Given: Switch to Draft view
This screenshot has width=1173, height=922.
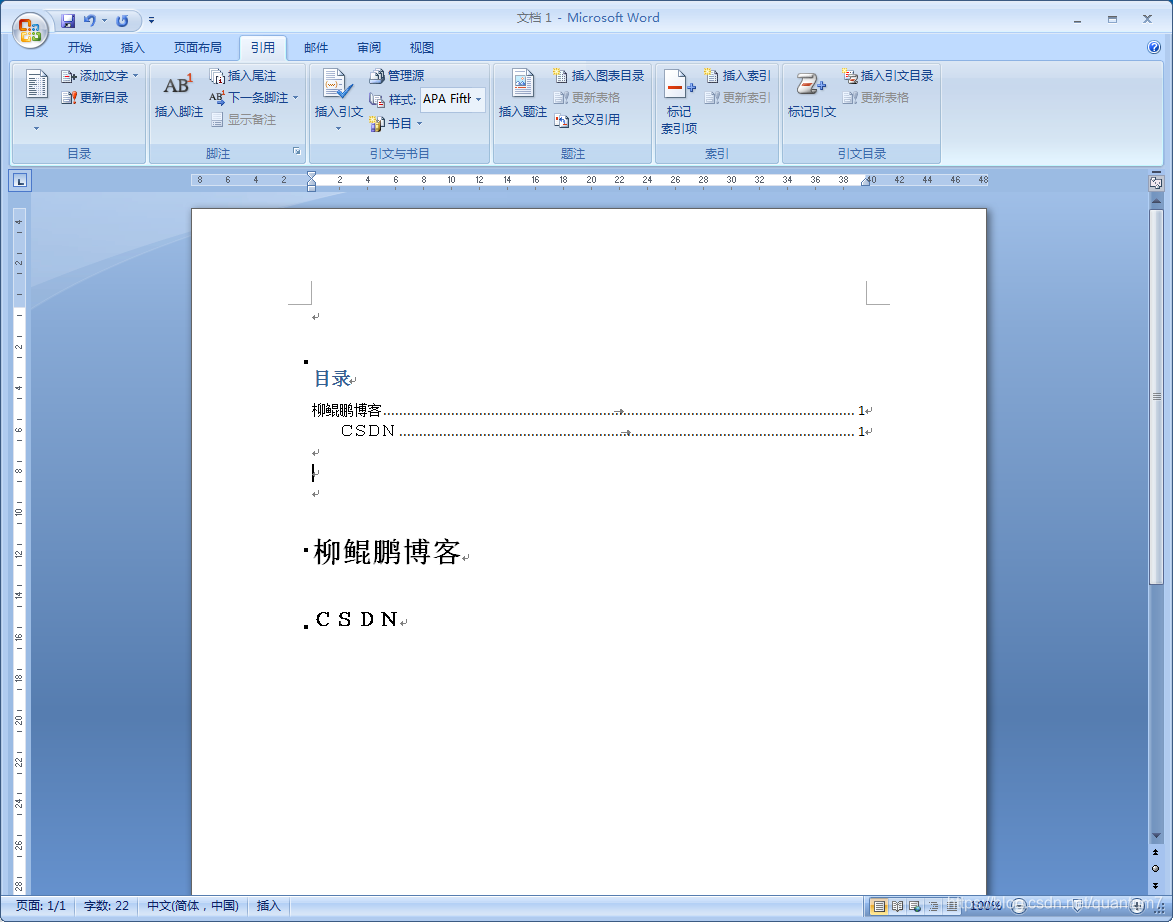Looking at the screenshot, I should 951,906.
